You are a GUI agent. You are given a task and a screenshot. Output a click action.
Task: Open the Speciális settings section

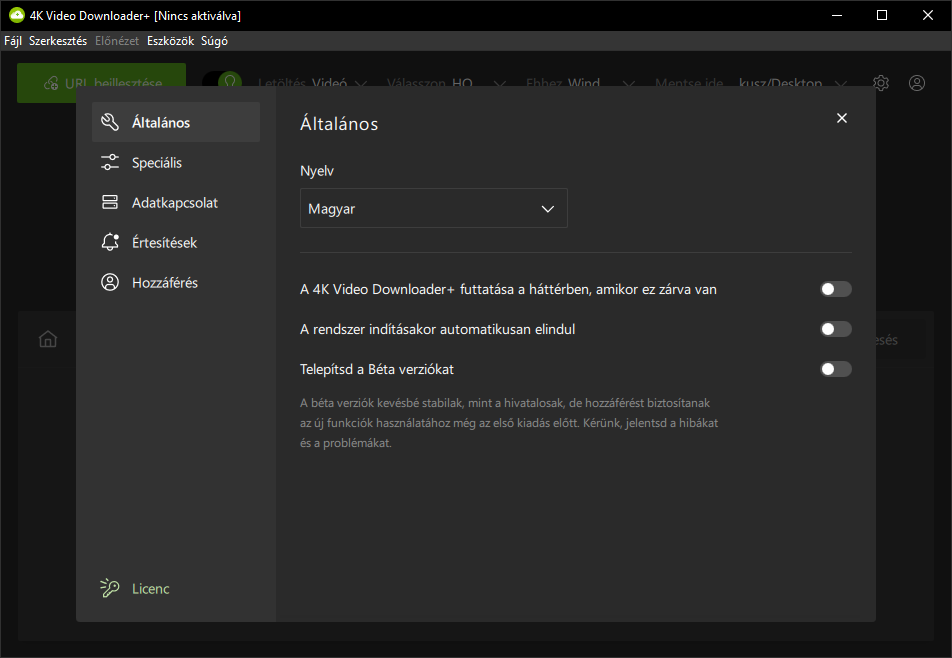tap(175, 162)
